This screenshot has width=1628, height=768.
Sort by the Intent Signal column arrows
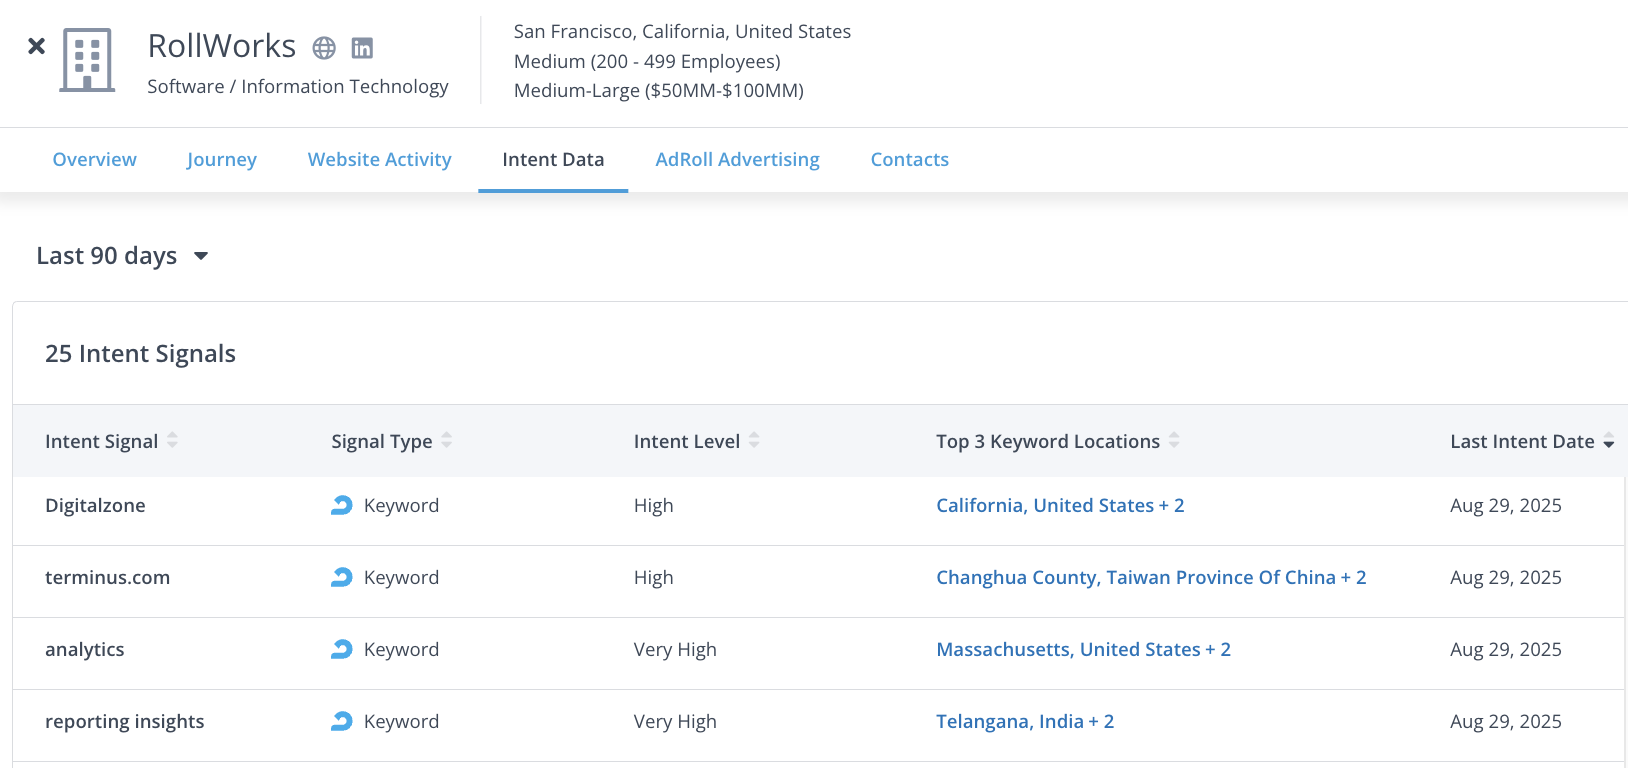tap(172, 441)
